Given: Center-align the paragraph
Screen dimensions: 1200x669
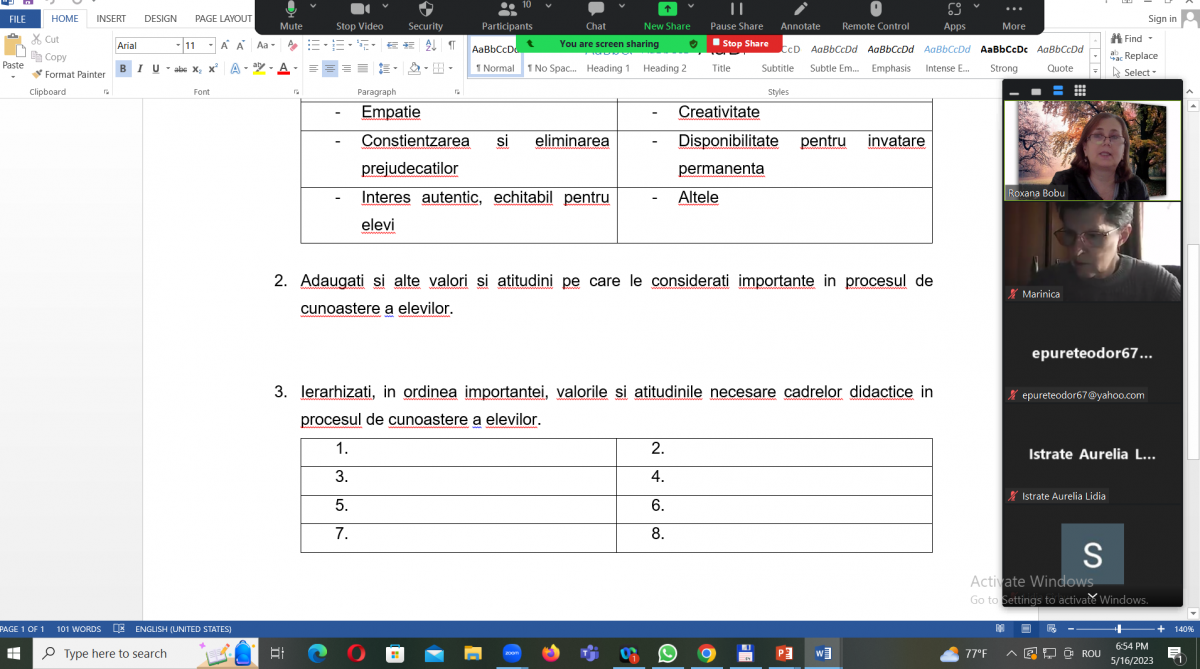Looking at the screenshot, I should click(329, 69).
